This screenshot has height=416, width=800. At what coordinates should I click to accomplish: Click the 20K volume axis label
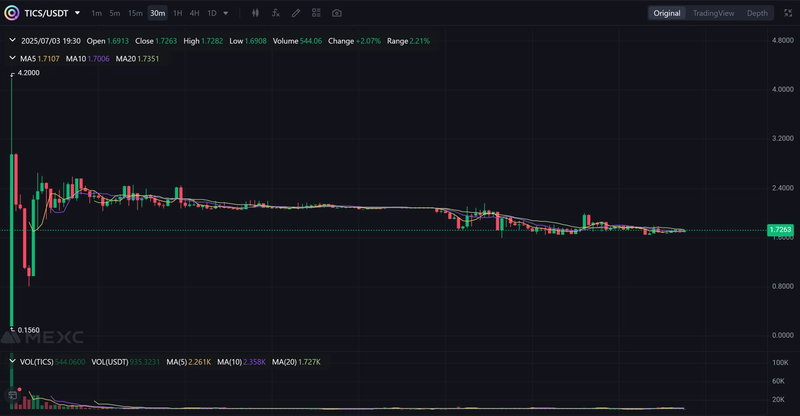[778, 399]
